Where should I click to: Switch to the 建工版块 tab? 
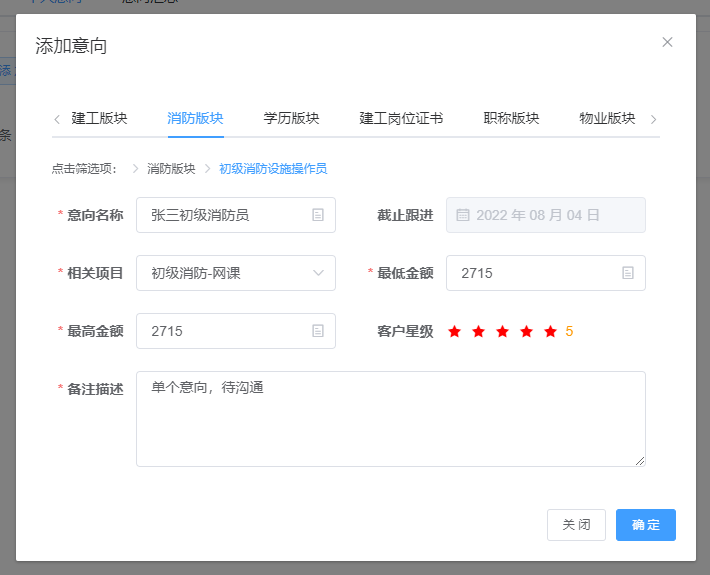point(100,118)
